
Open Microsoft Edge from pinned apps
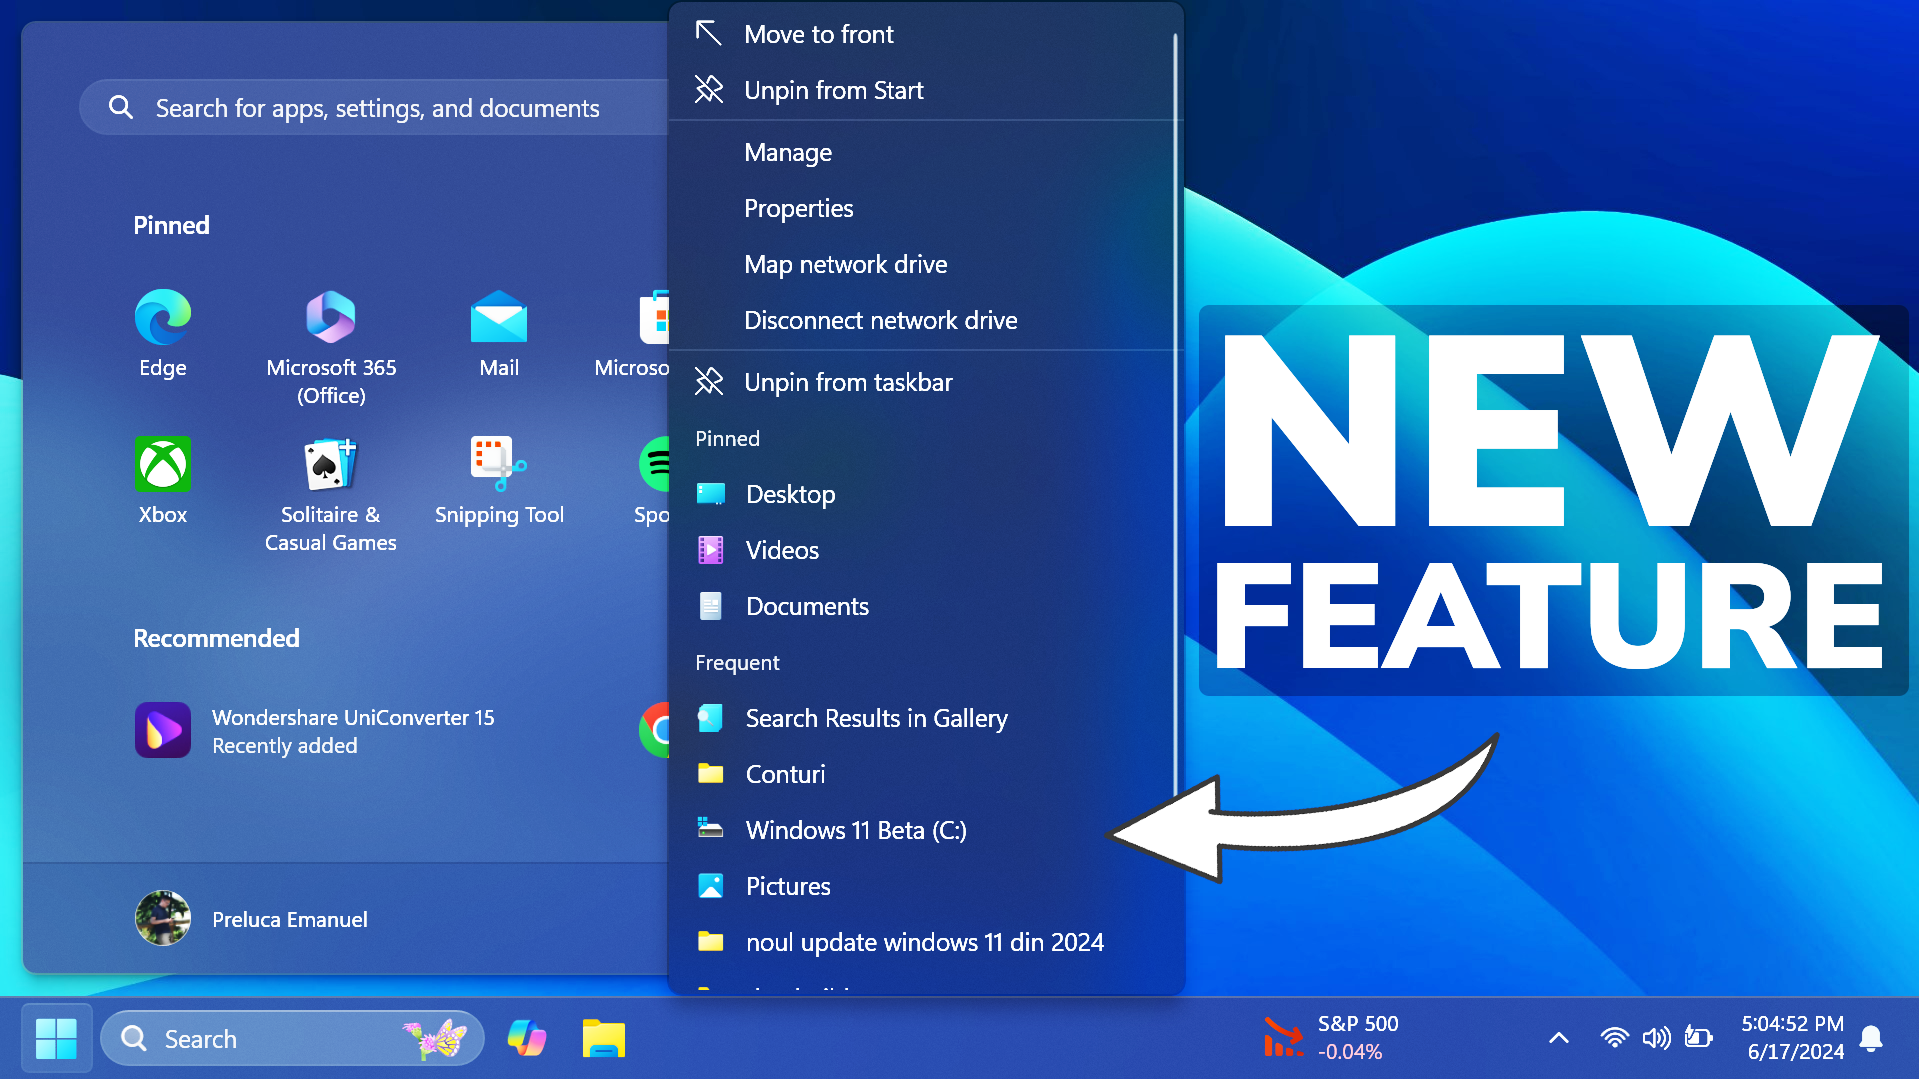click(162, 330)
